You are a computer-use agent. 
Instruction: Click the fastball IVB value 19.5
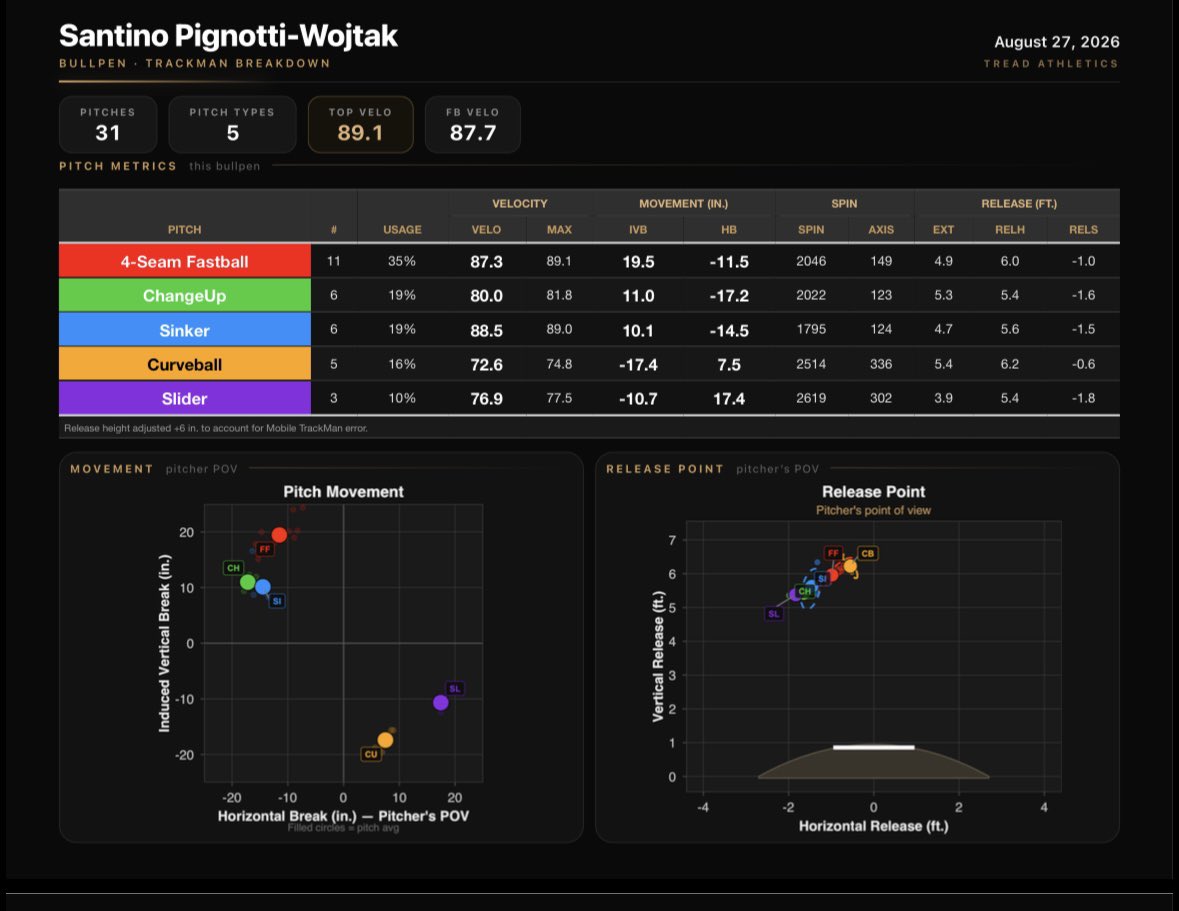(x=638, y=262)
